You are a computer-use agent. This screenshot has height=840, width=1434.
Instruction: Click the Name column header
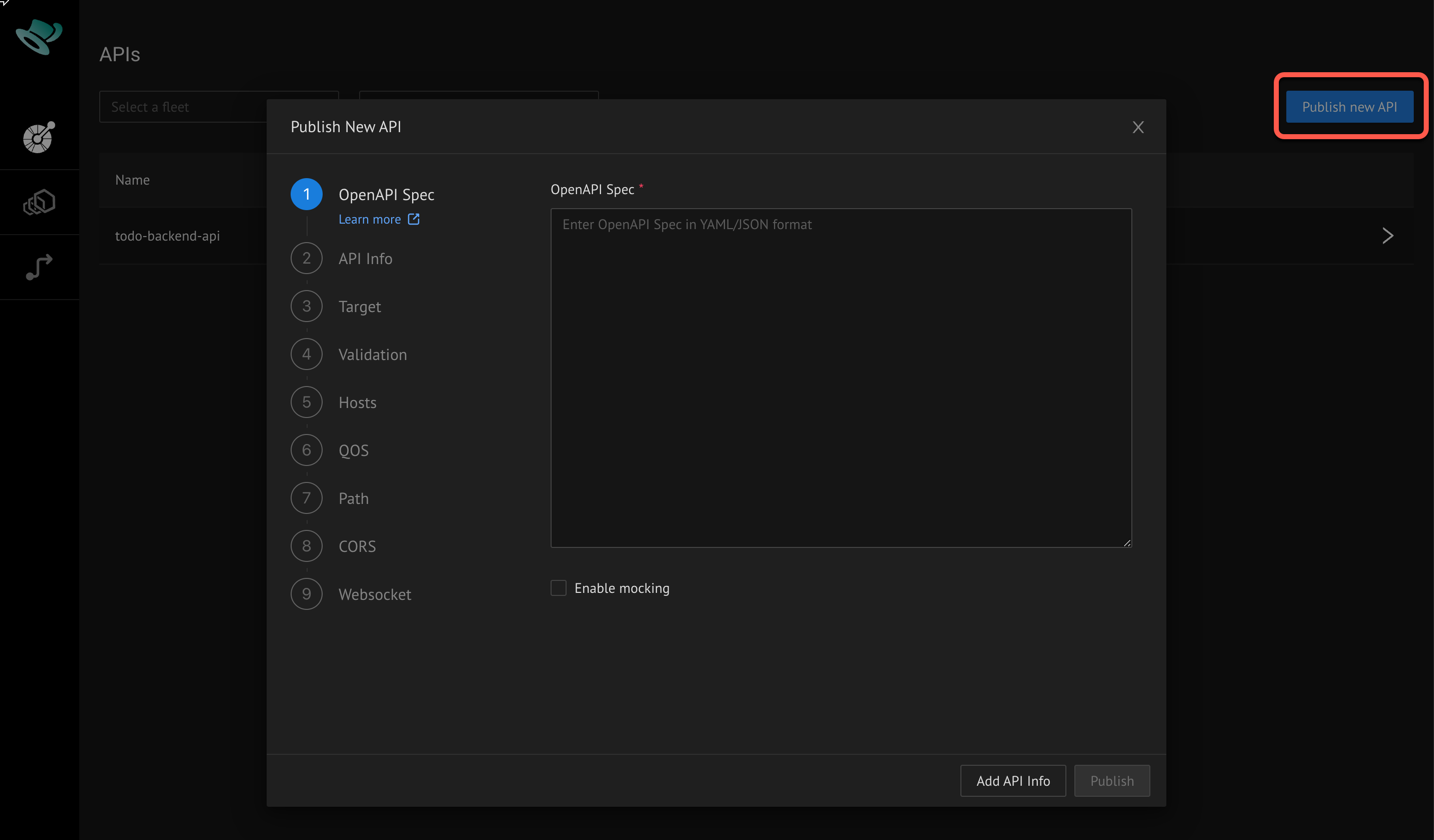(x=132, y=180)
